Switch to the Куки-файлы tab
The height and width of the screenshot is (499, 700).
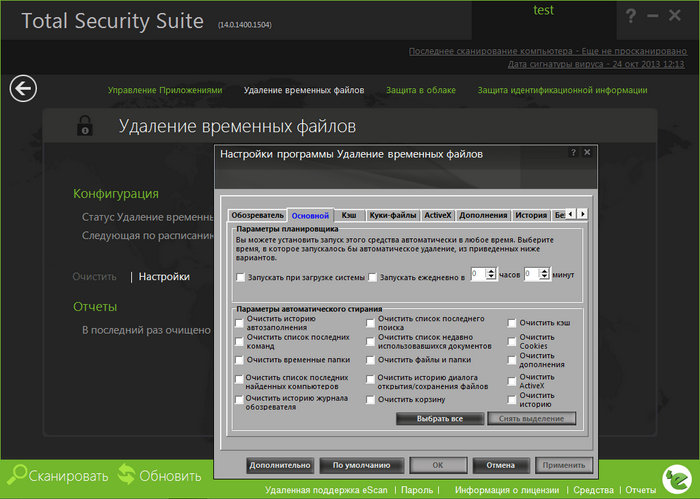(x=393, y=215)
